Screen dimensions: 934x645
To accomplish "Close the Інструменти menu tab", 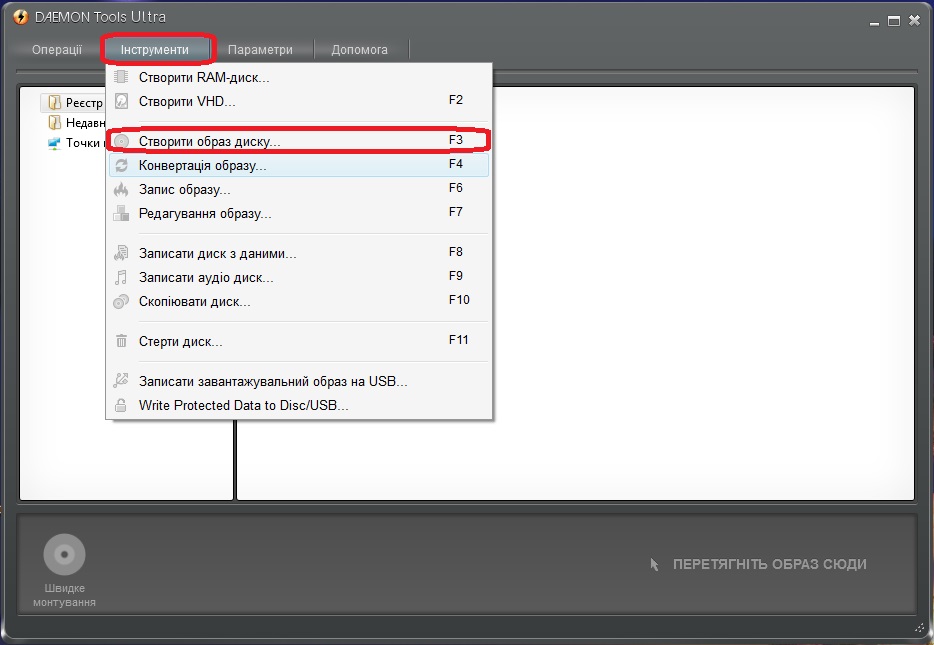I will click(x=155, y=49).
